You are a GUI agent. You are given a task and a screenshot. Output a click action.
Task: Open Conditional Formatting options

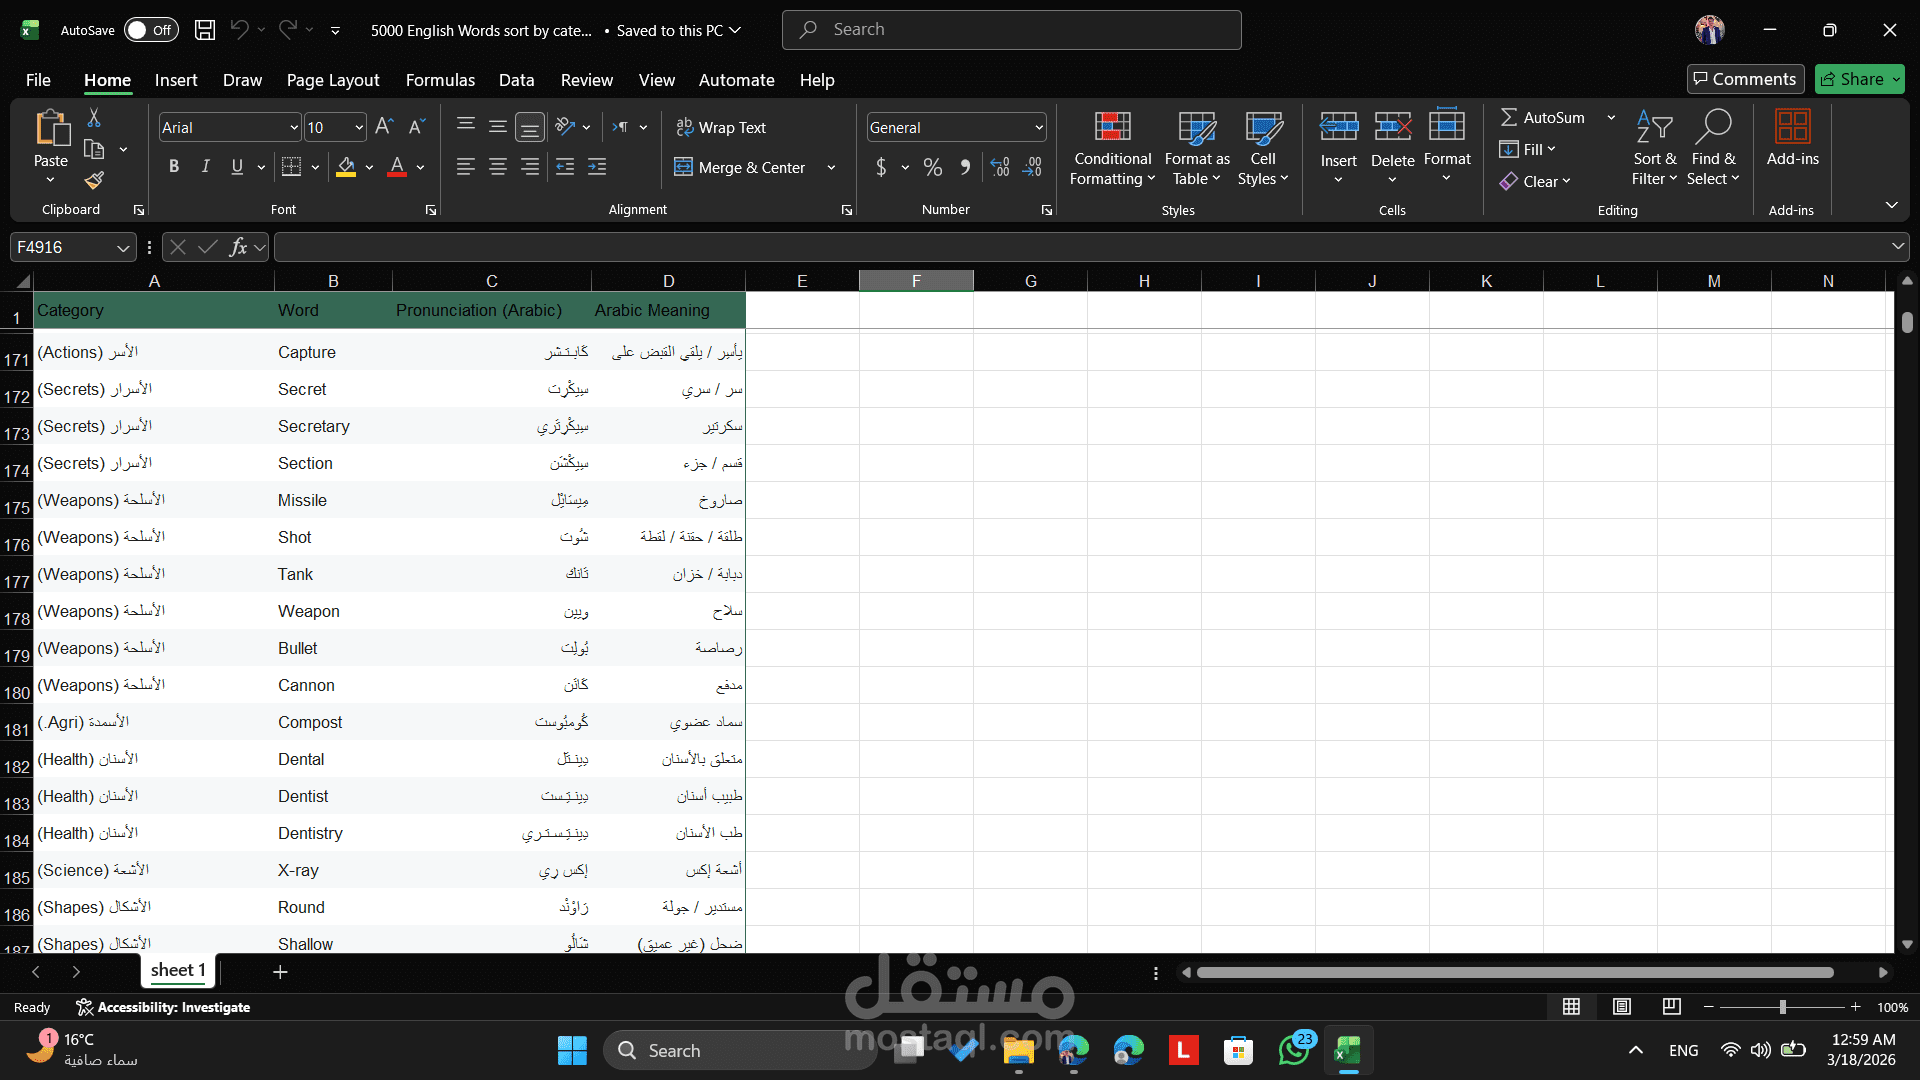pyautogui.click(x=1112, y=147)
